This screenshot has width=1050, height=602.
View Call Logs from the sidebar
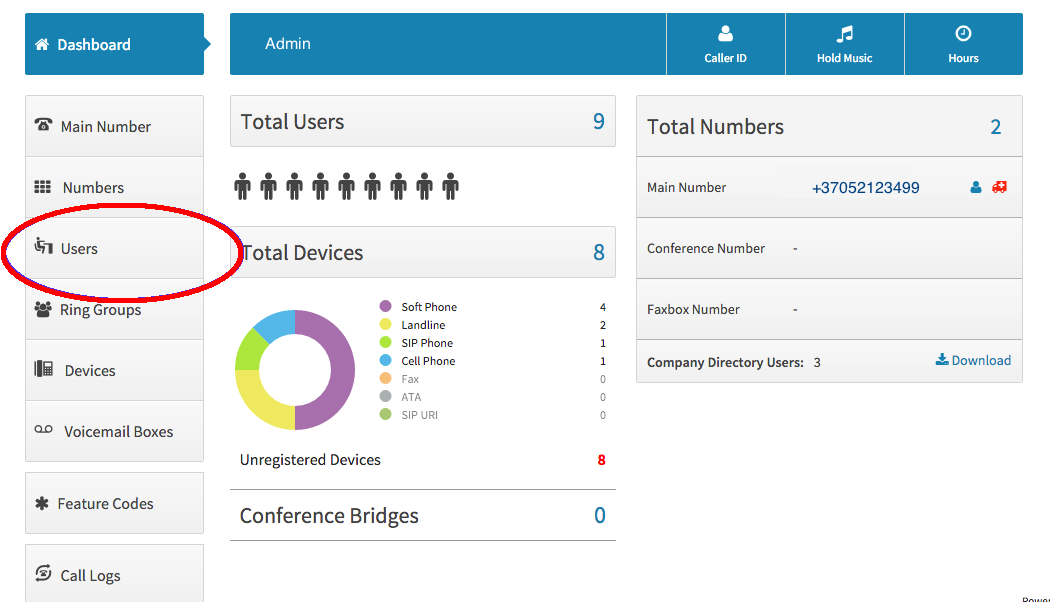(90, 576)
